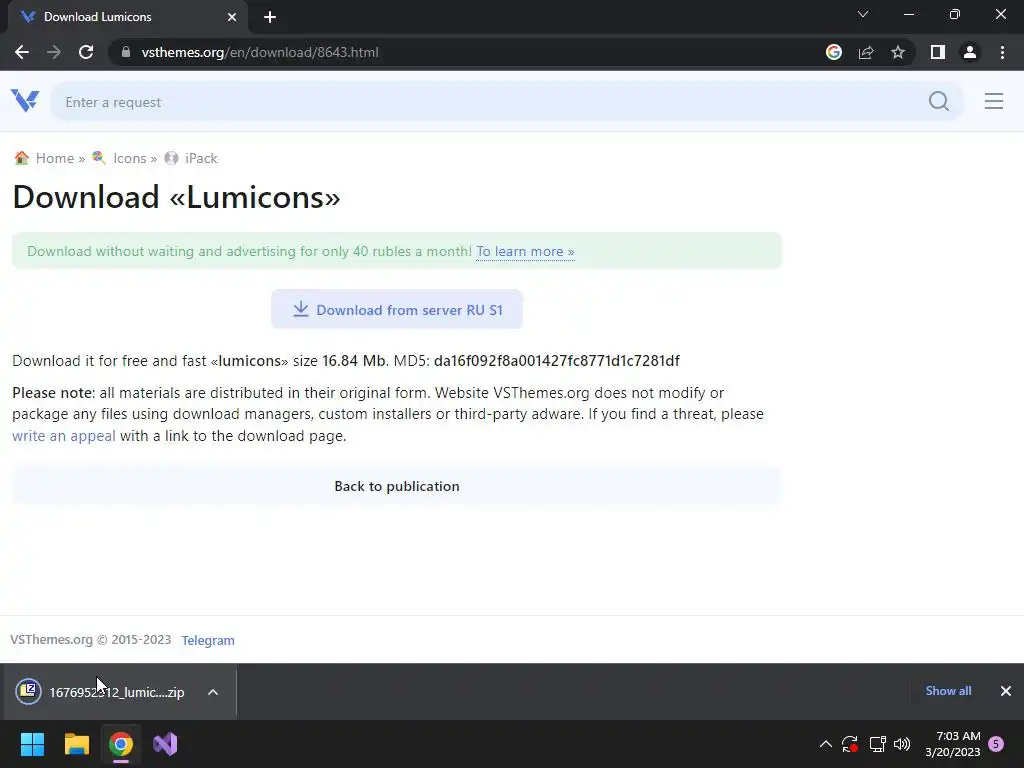Open File Explorer from taskbar
Viewport: 1024px width, 768px height.
coord(76,744)
